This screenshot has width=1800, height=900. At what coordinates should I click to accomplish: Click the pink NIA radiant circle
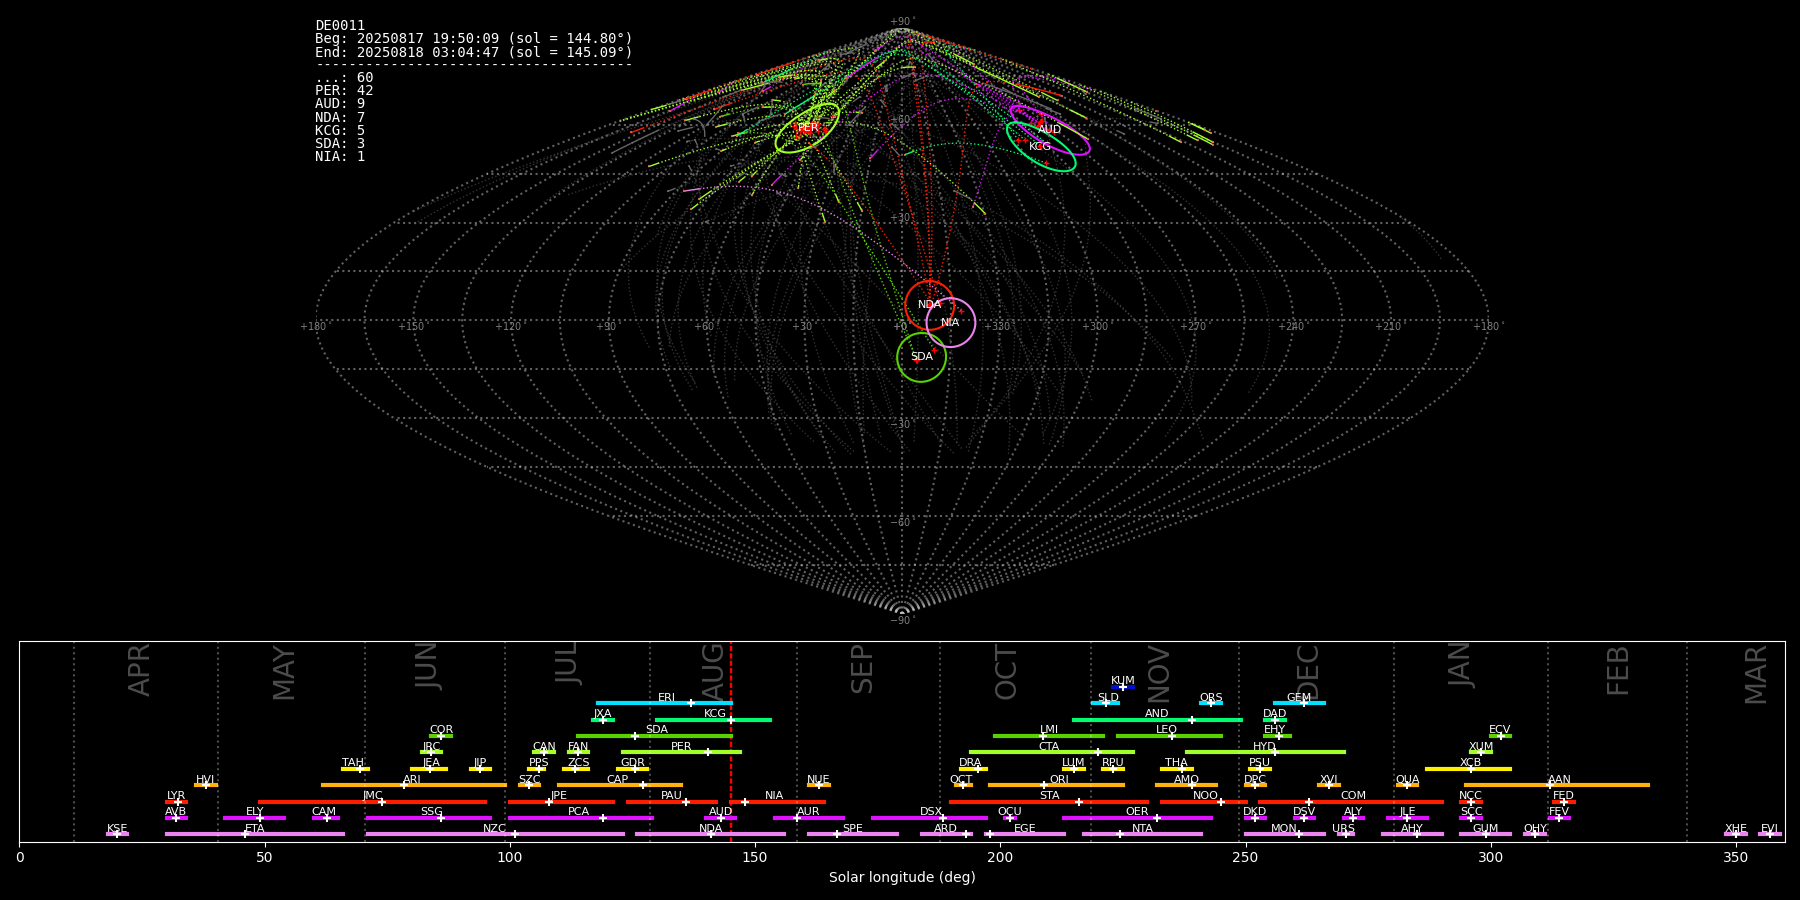(951, 322)
